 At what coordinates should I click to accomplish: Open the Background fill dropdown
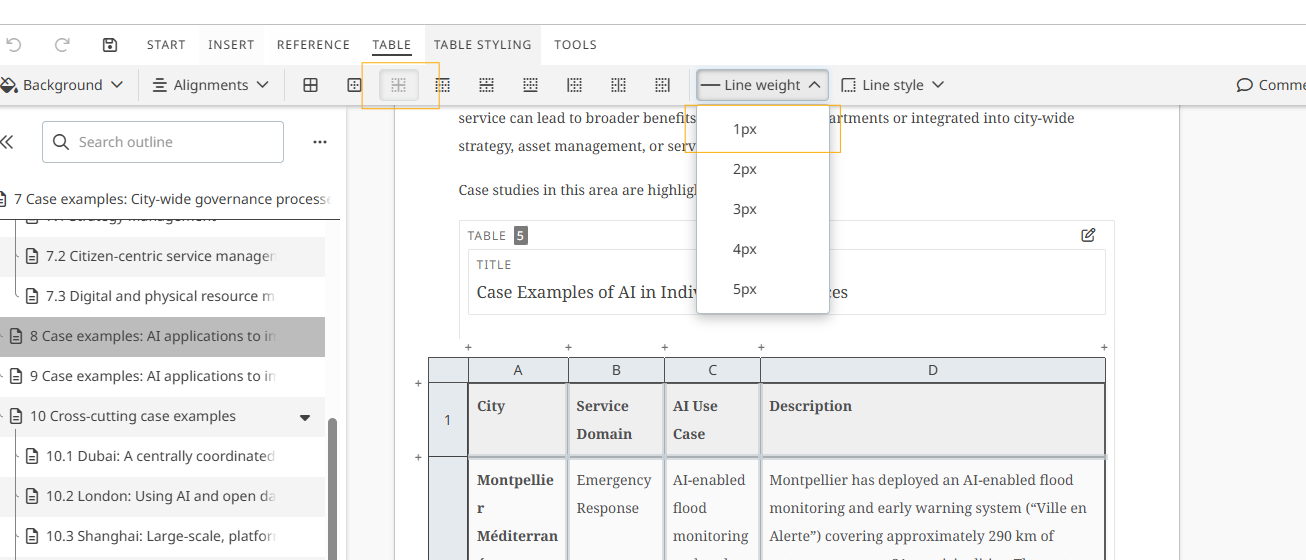tap(62, 85)
